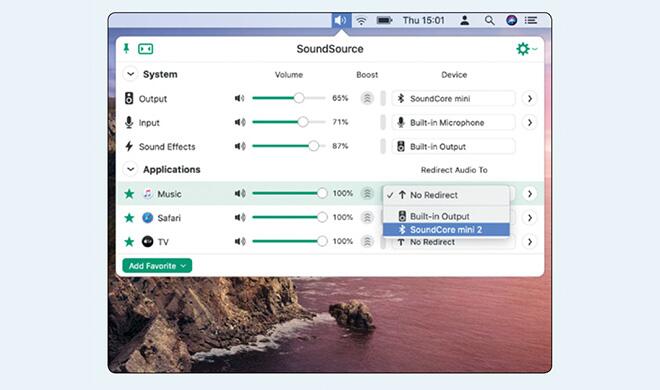Toggle boost on the Music row

tap(367, 194)
